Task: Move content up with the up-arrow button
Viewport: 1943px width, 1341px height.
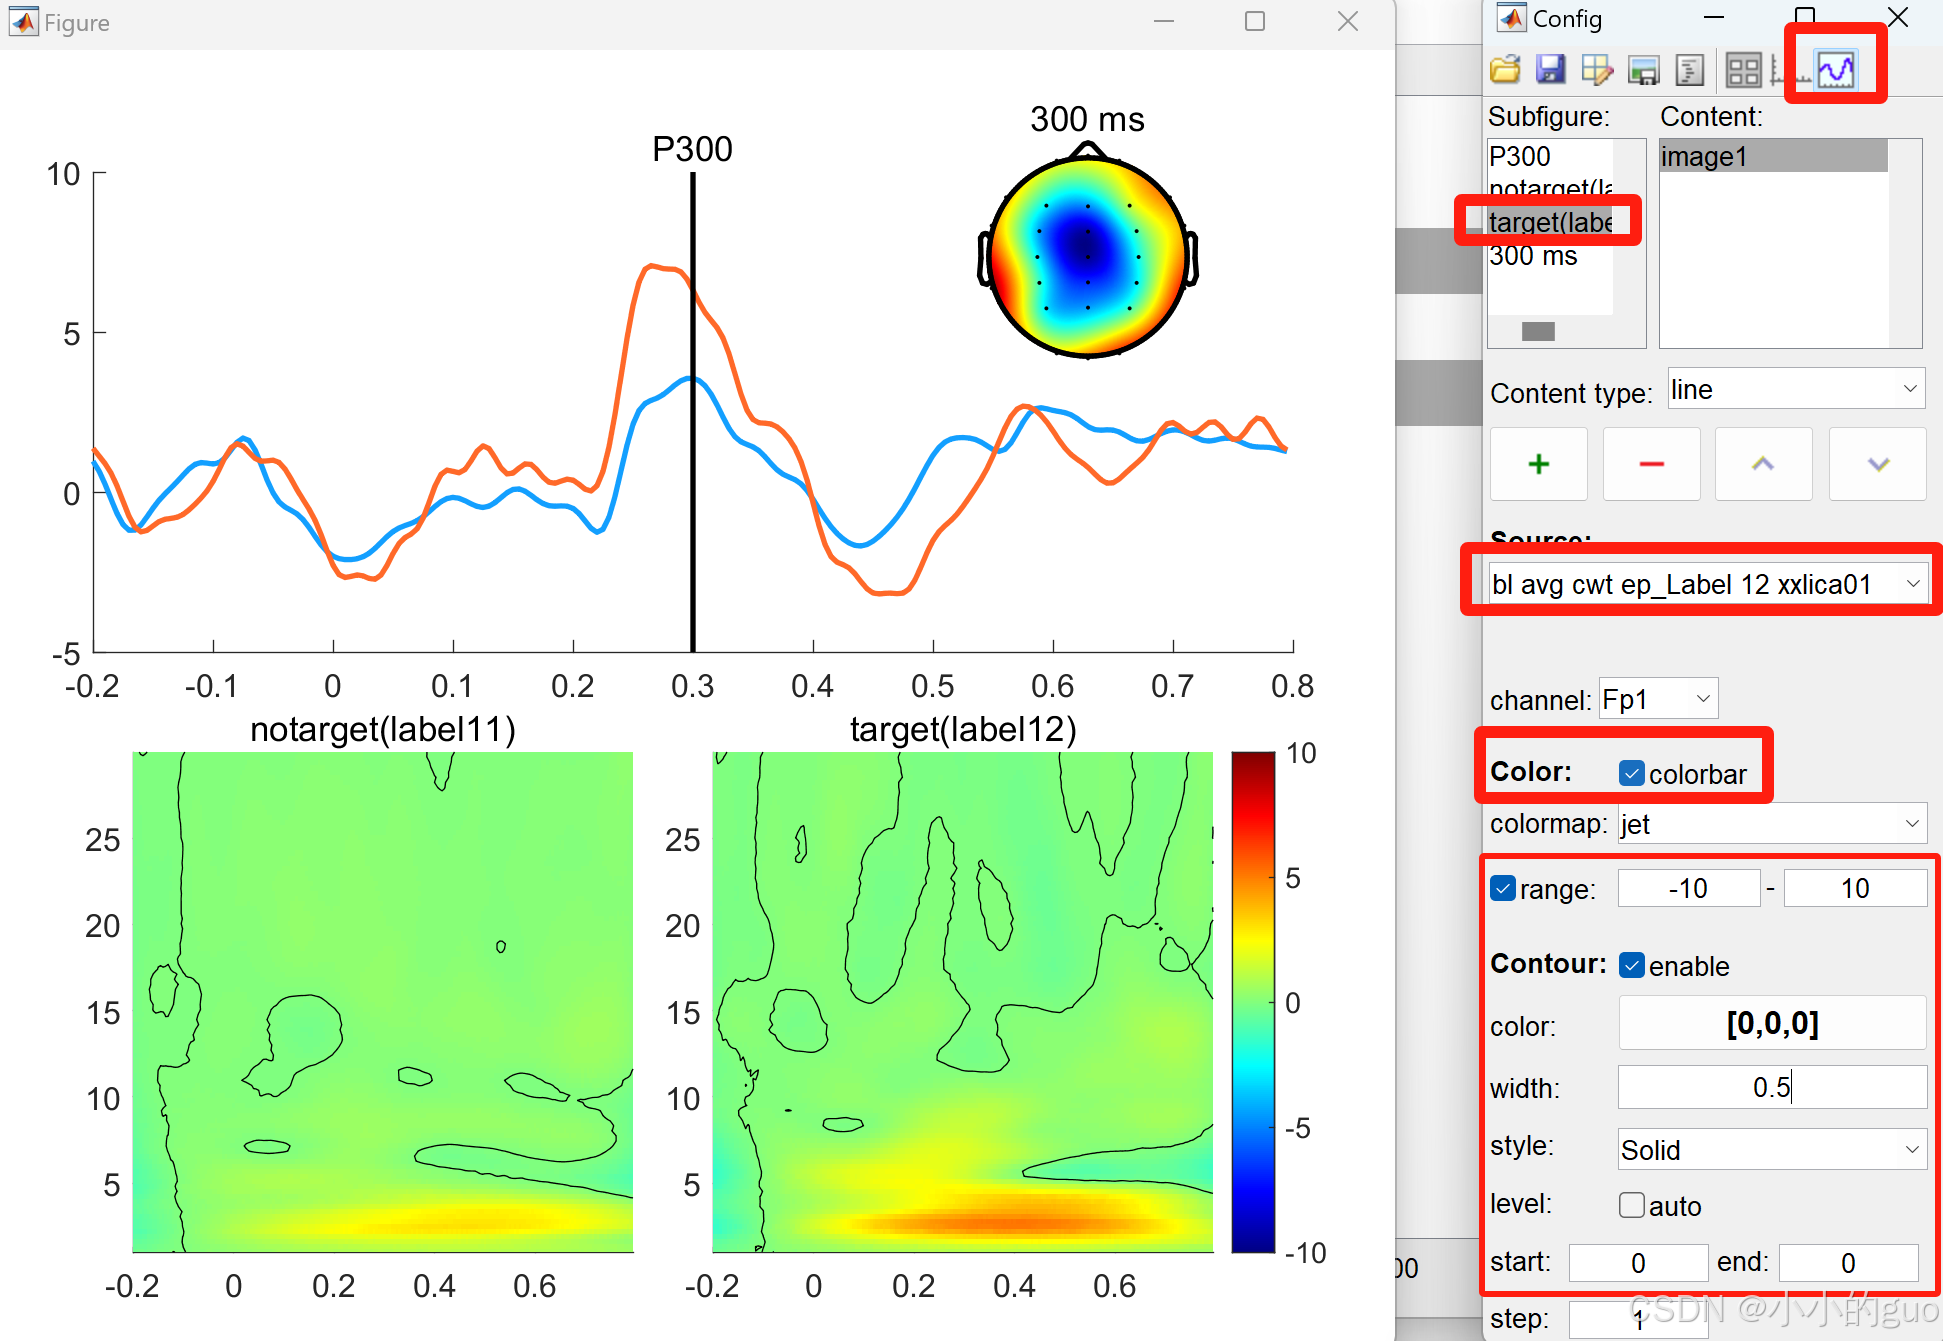Action: pos(1764,464)
